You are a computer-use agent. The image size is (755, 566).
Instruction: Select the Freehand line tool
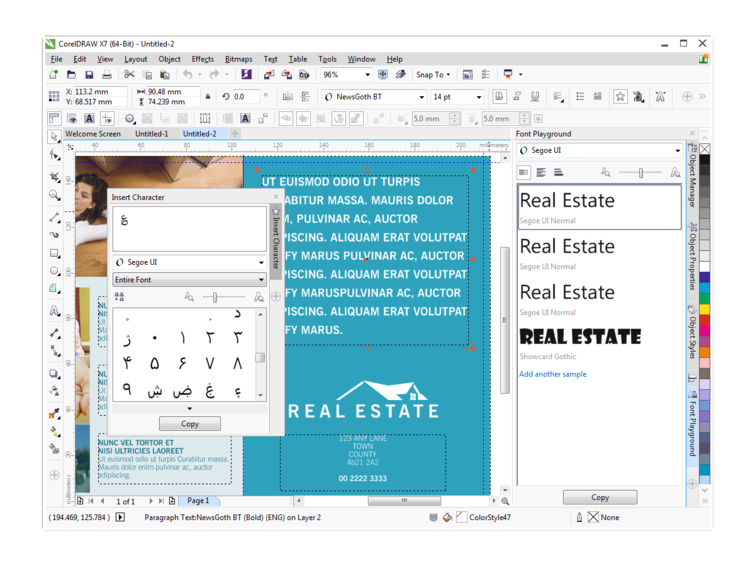tap(54, 217)
